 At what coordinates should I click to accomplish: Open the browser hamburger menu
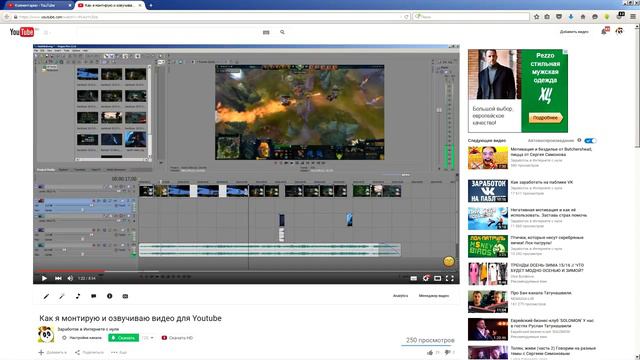click(633, 17)
